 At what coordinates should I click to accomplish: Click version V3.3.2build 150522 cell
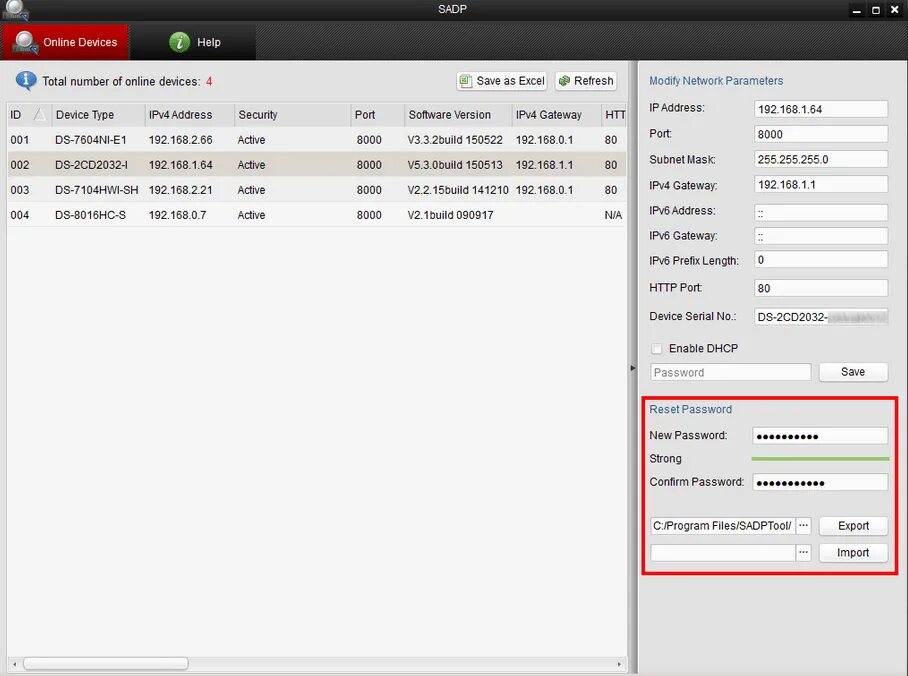pos(455,140)
